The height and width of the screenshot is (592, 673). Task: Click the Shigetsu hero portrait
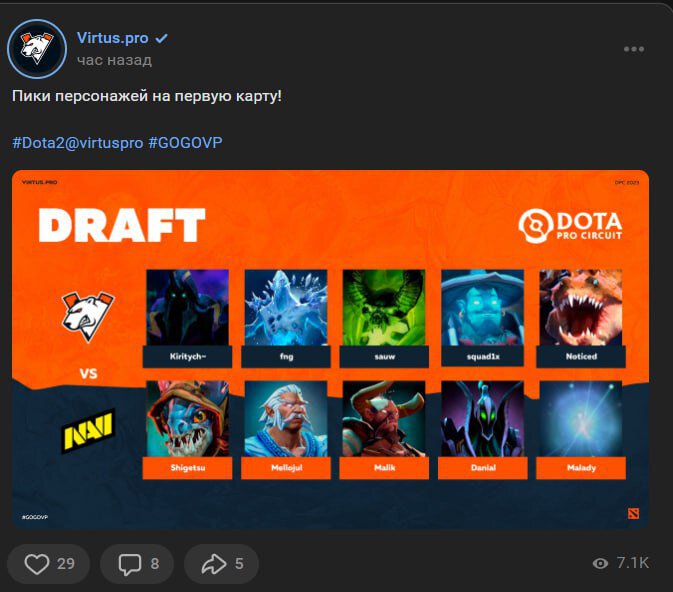tap(188, 419)
